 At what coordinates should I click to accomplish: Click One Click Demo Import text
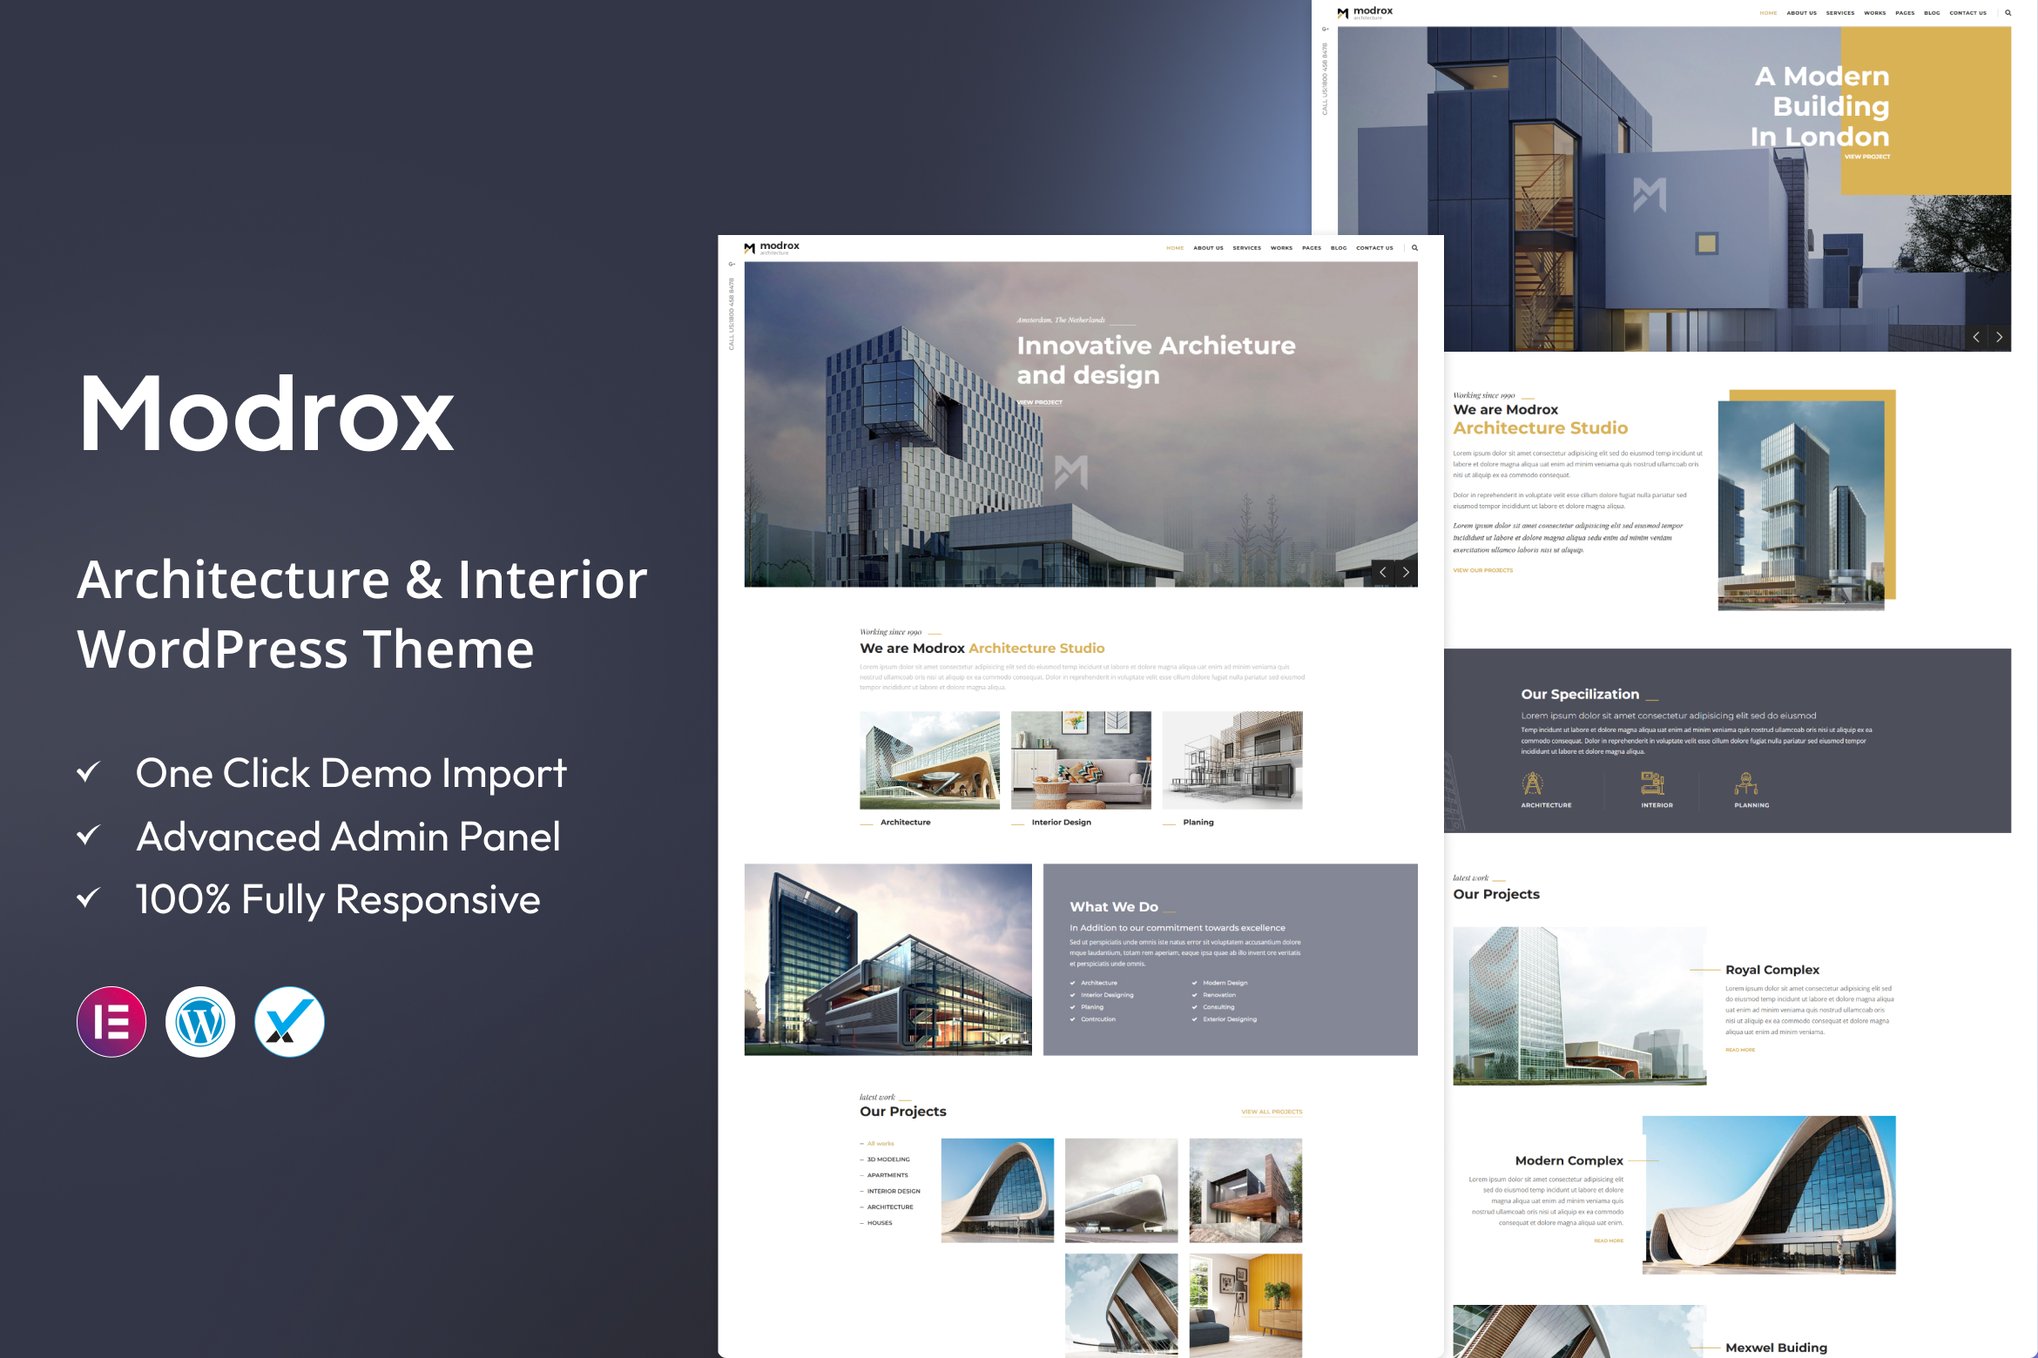[x=351, y=773]
